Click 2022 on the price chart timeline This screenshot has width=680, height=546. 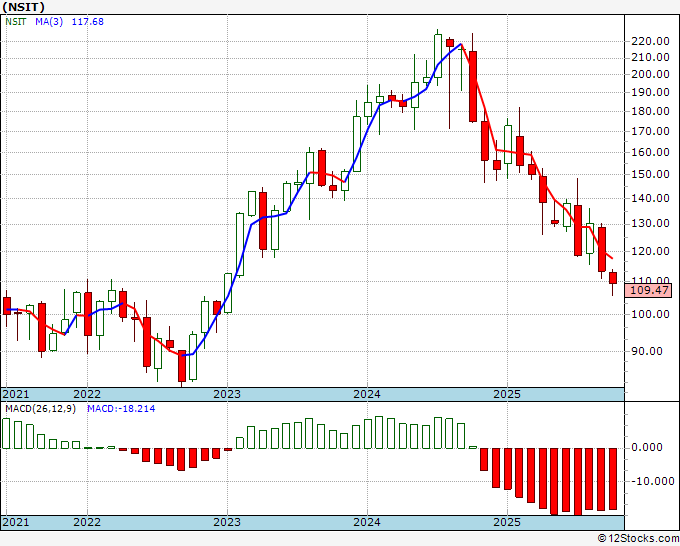(87, 394)
